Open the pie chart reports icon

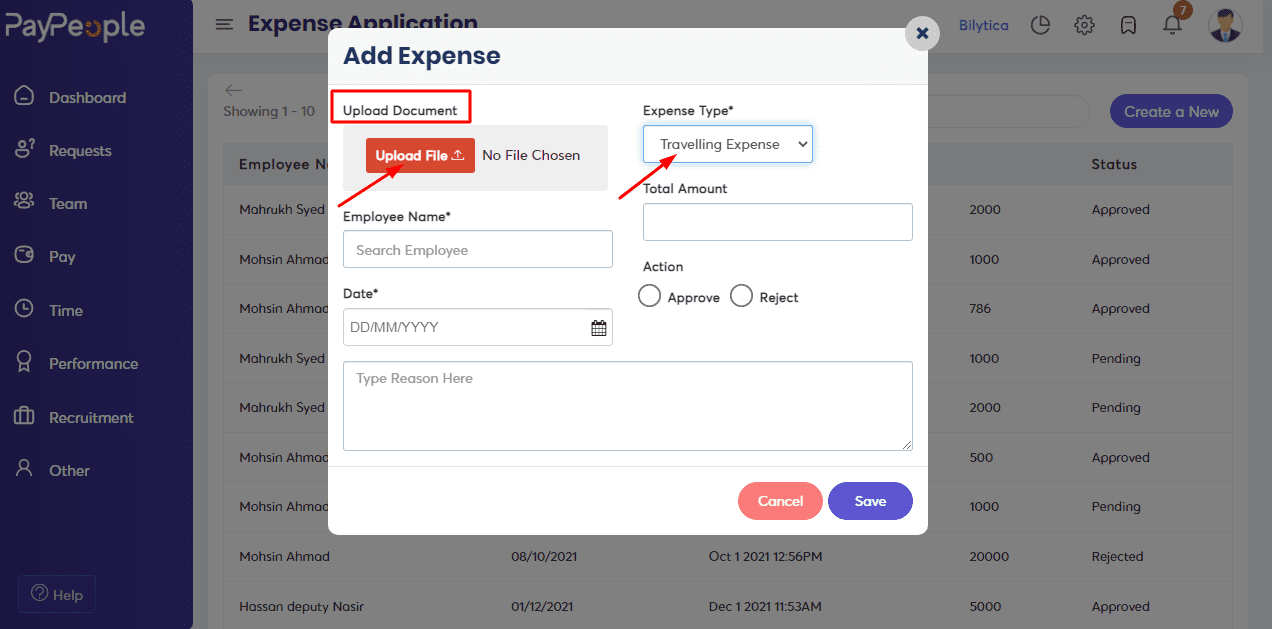(x=1040, y=25)
